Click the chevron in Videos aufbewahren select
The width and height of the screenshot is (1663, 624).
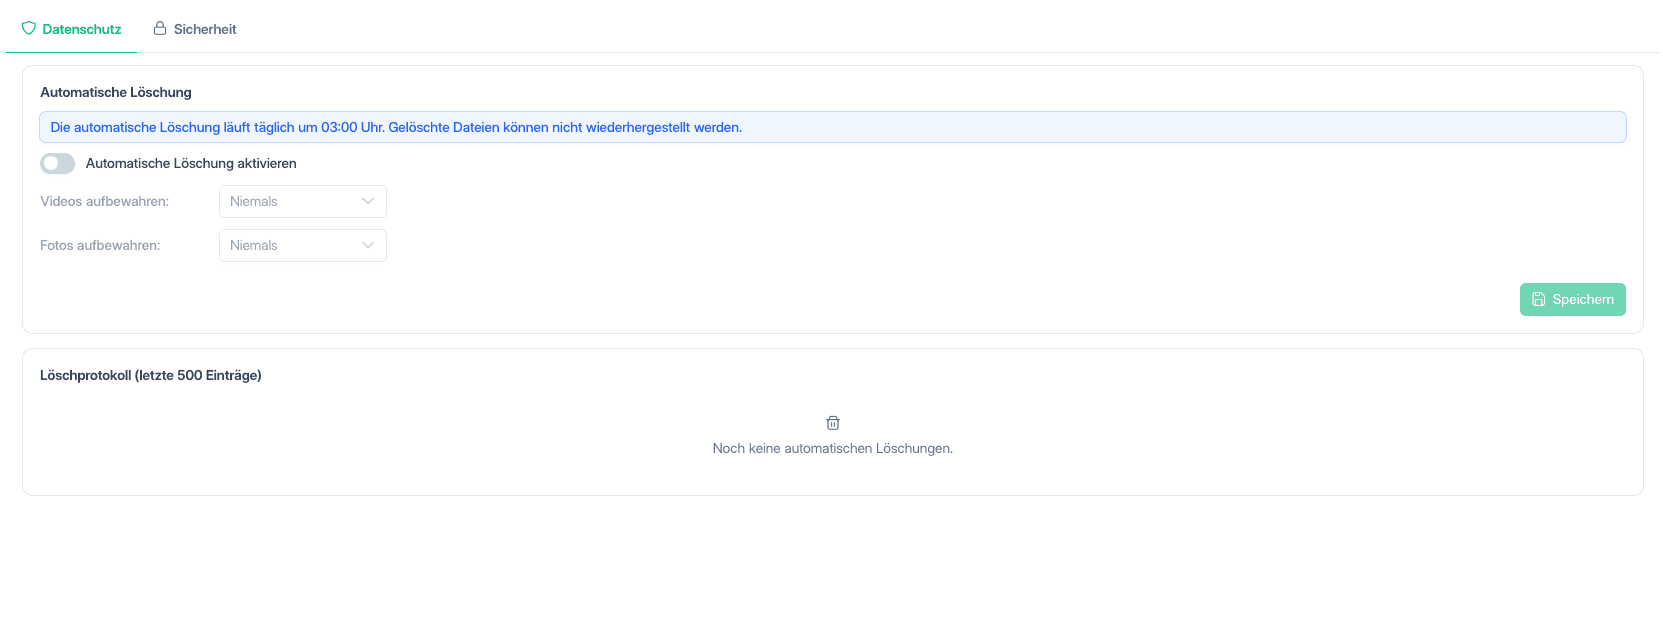click(368, 201)
